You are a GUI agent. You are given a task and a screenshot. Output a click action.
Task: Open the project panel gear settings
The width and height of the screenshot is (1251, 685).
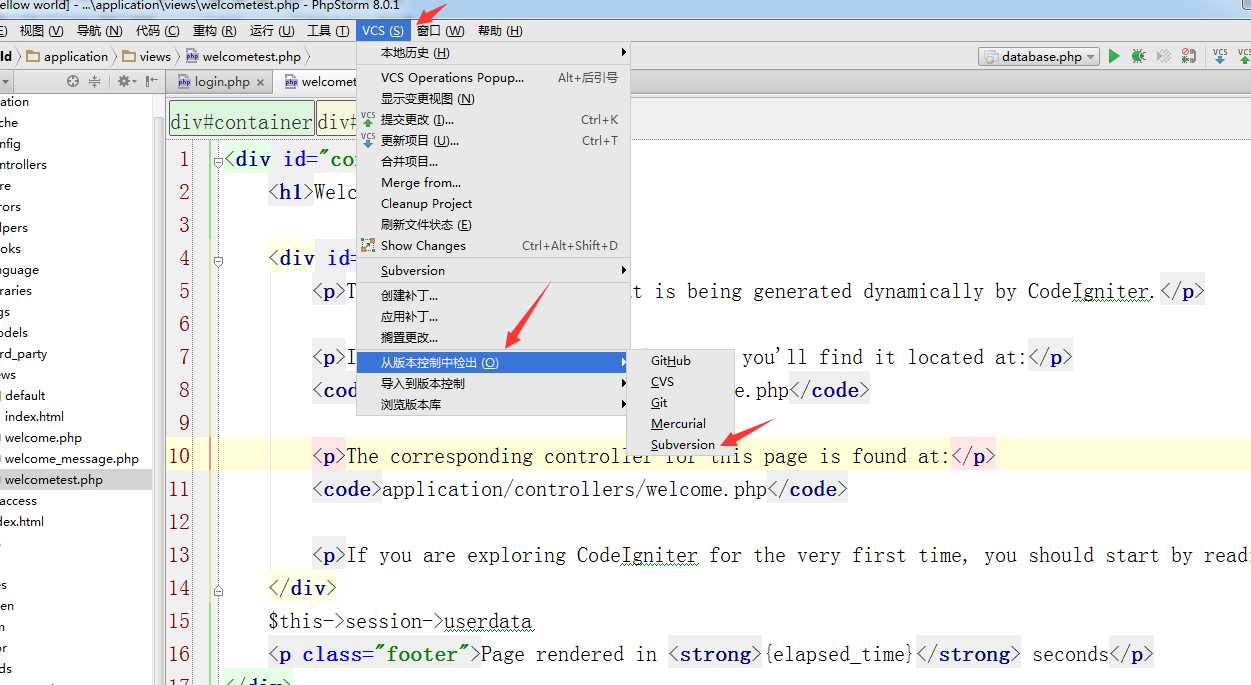[126, 82]
